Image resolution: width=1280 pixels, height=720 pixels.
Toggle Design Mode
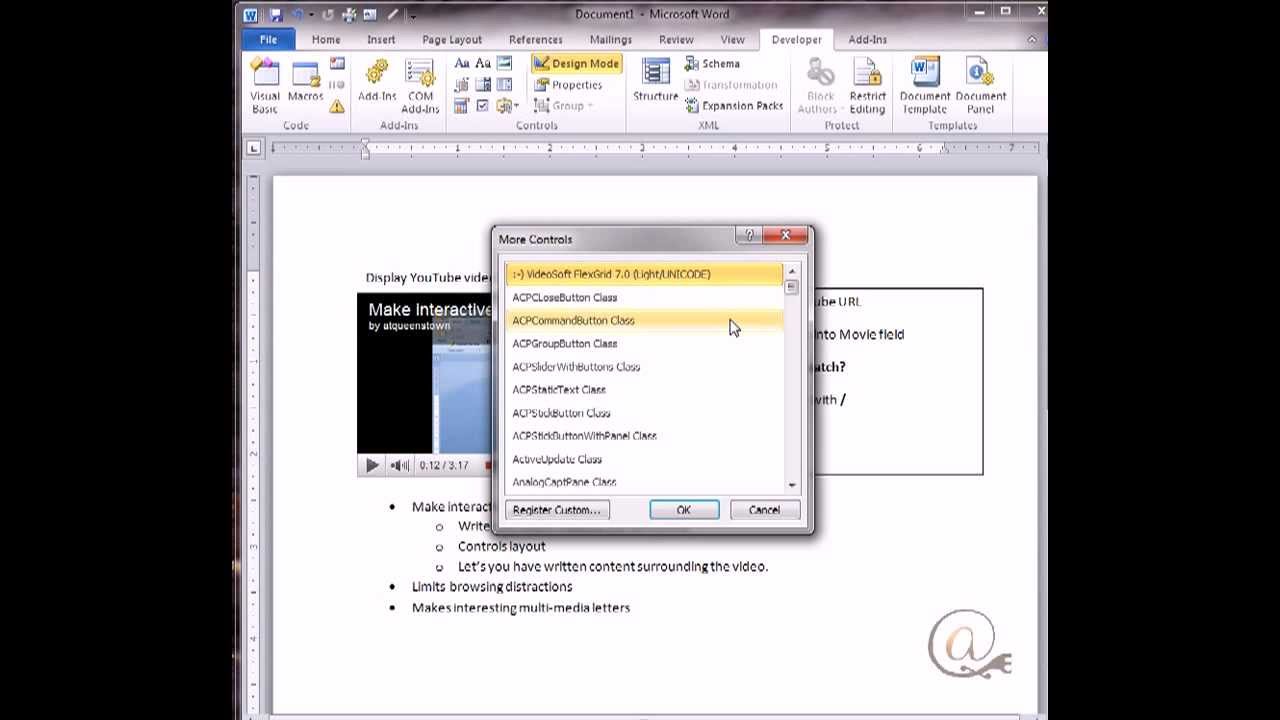[576, 64]
